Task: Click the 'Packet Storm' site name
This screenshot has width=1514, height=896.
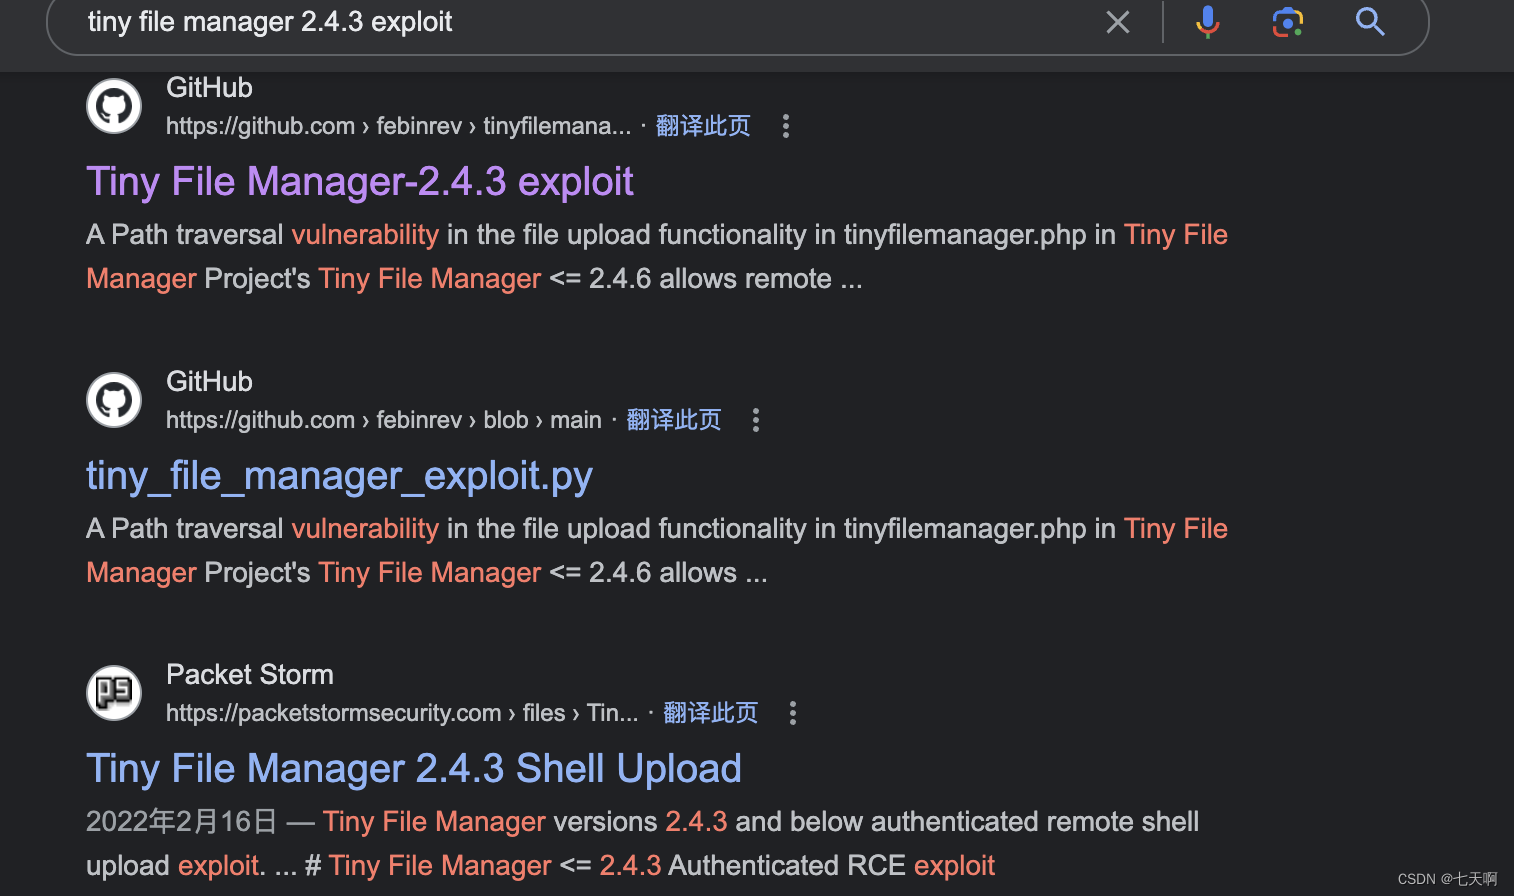Action: pyautogui.click(x=250, y=675)
